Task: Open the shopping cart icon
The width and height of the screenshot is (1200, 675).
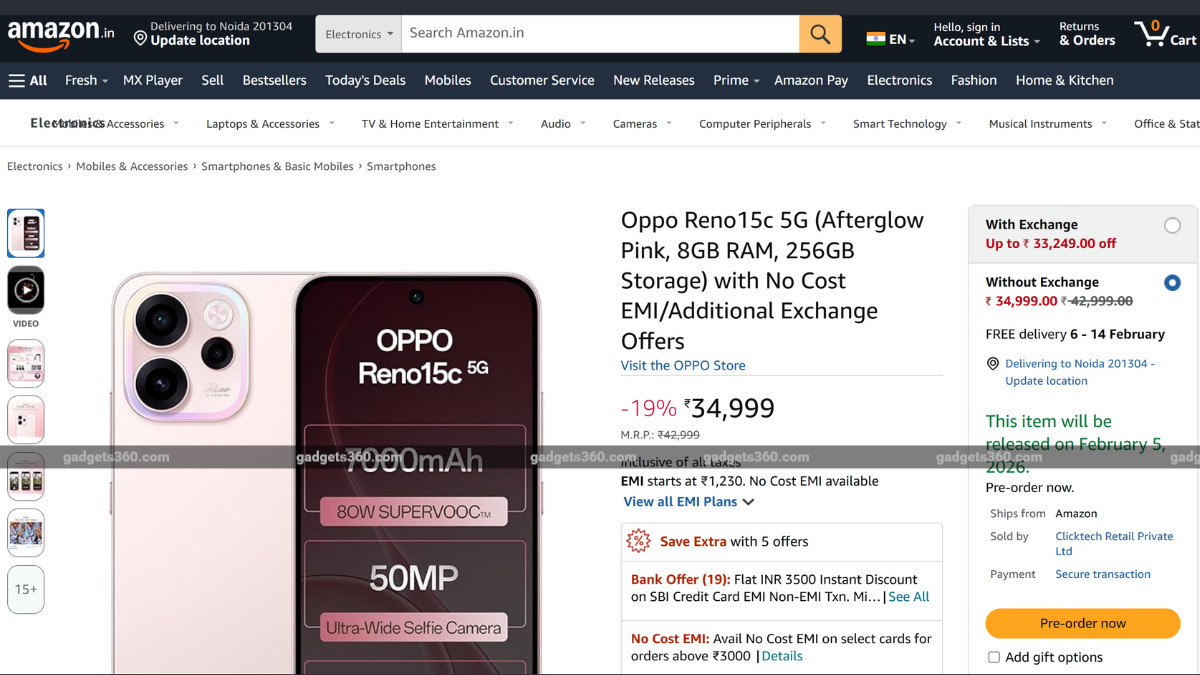Action: [1150, 32]
